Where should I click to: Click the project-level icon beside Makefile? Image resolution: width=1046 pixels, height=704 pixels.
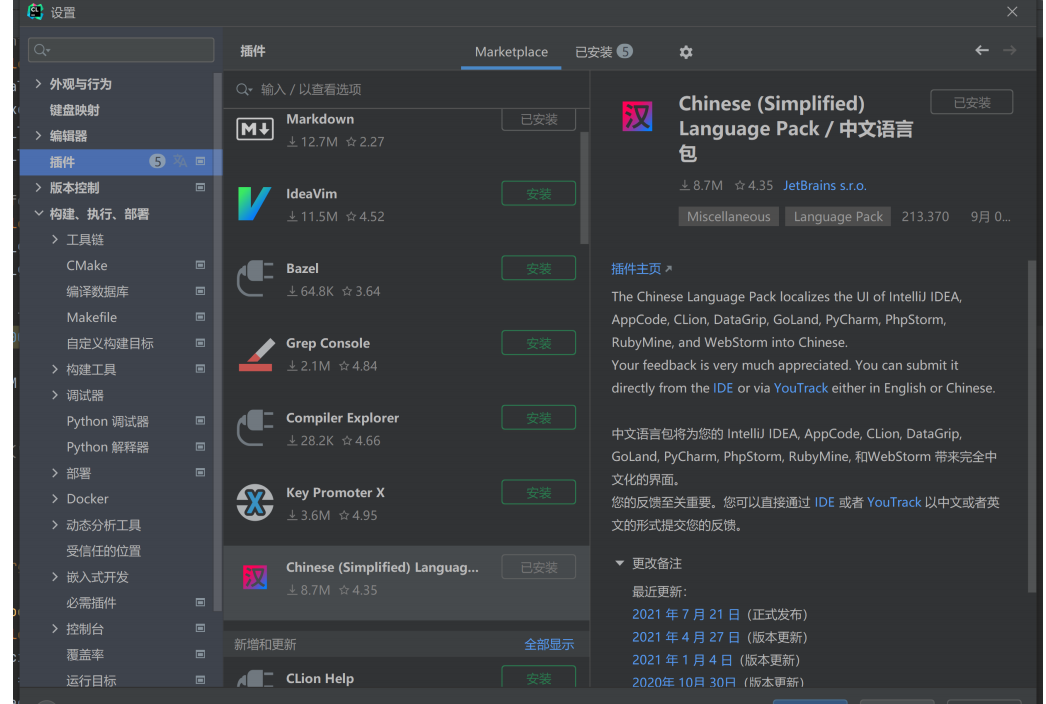(200, 317)
